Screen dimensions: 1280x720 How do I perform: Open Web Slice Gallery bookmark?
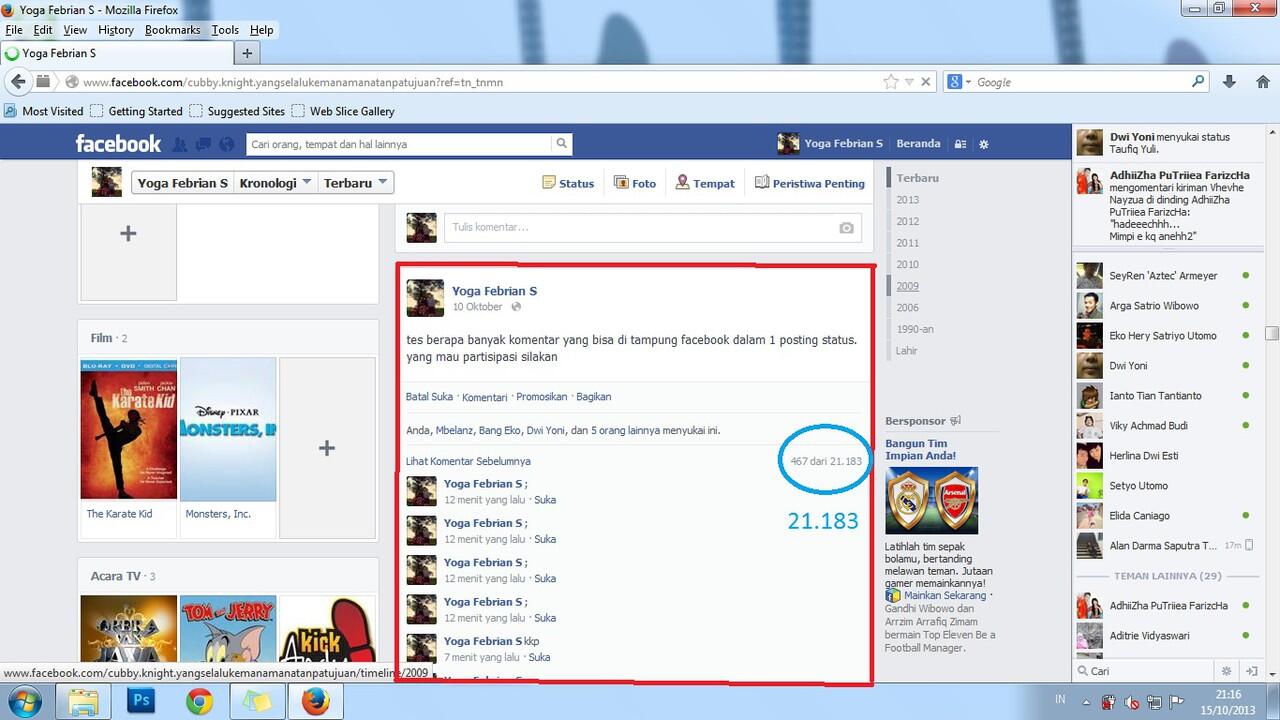pyautogui.click(x=343, y=111)
